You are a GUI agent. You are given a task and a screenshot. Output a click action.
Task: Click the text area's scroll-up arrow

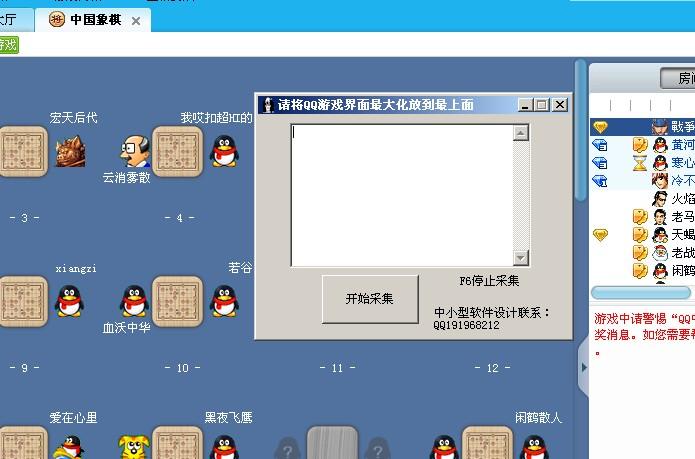[x=521, y=133]
